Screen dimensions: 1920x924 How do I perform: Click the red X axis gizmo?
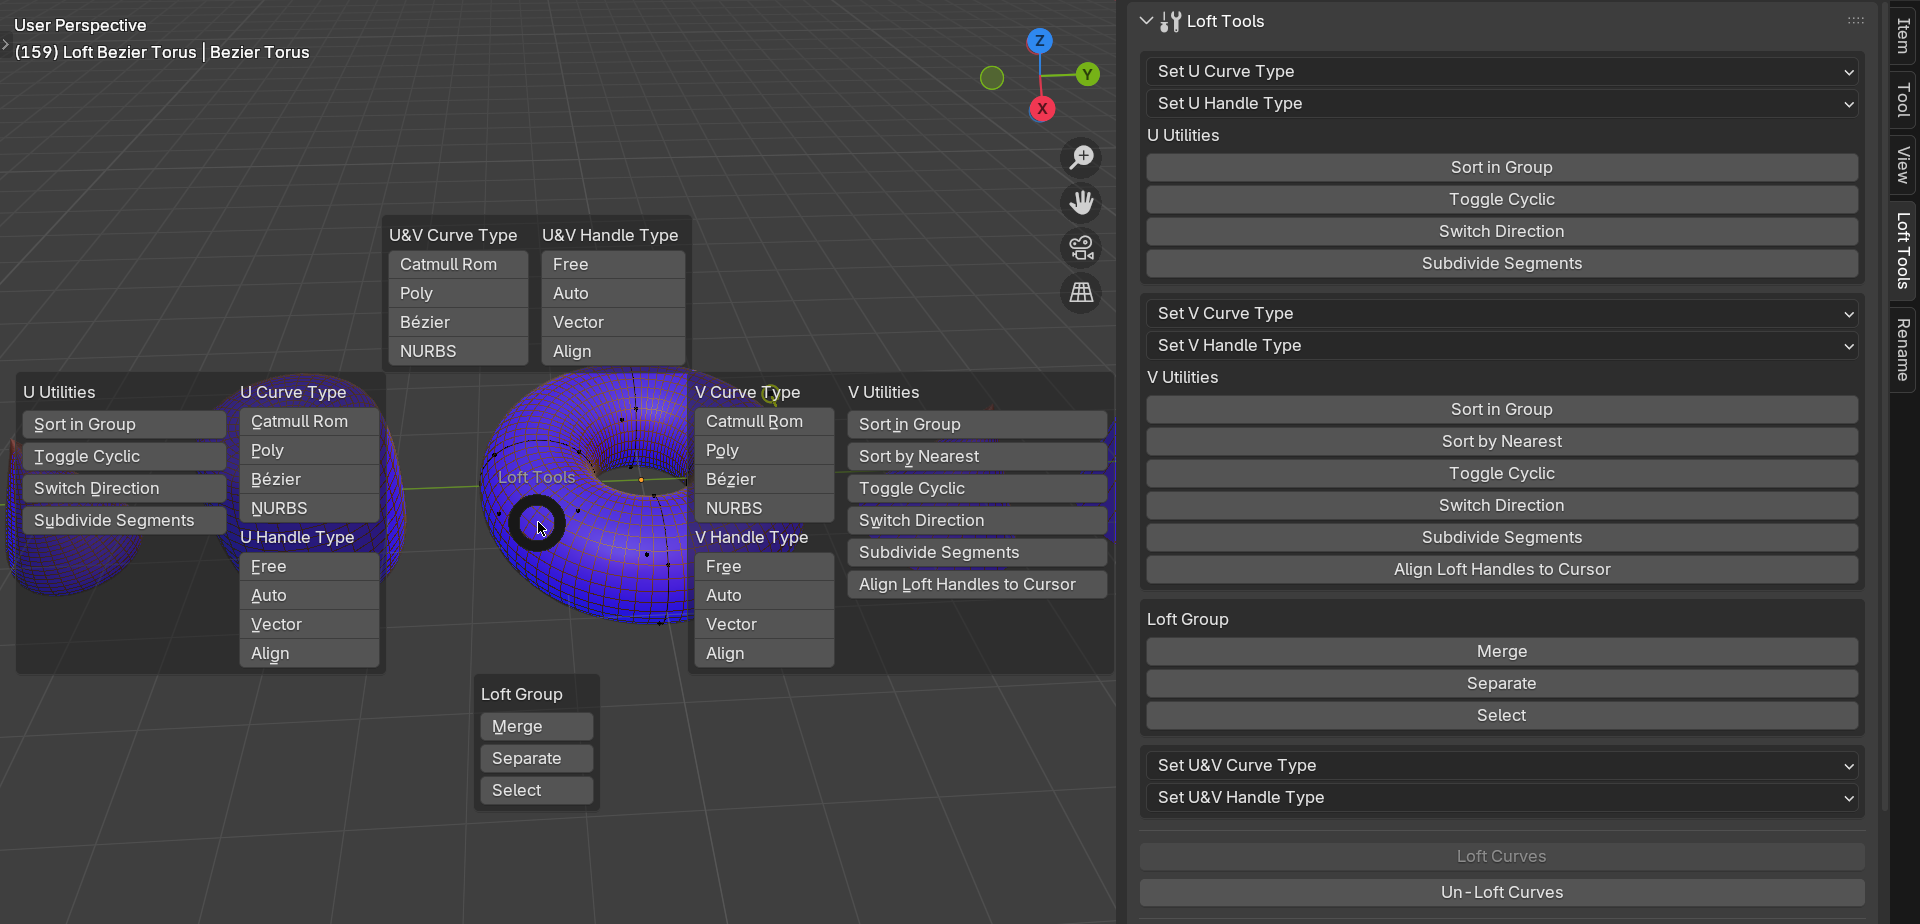(1042, 109)
